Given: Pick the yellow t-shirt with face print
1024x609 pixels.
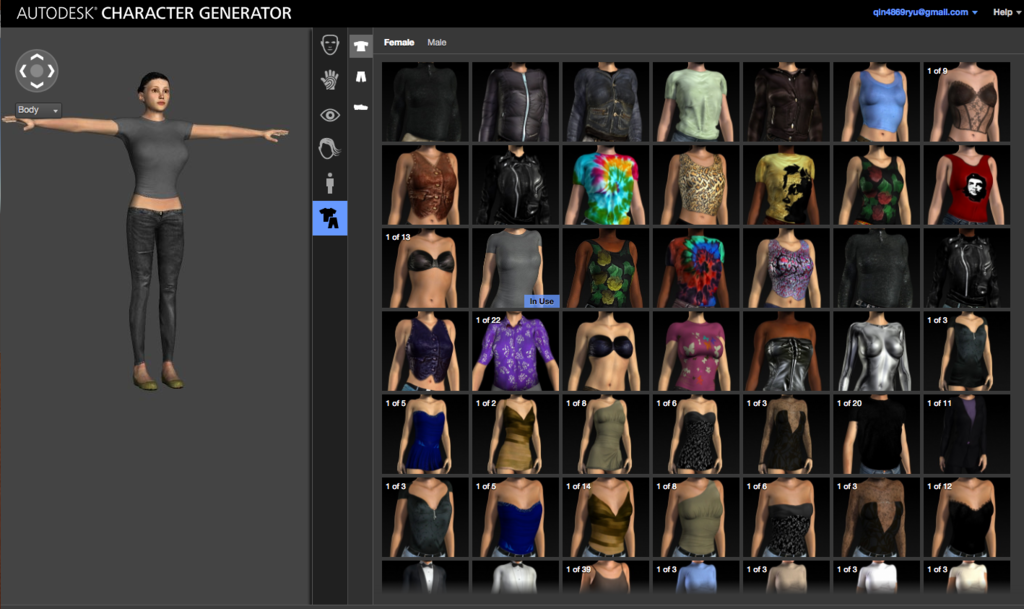Looking at the screenshot, I should pyautogui.click(x=786, y=185).
